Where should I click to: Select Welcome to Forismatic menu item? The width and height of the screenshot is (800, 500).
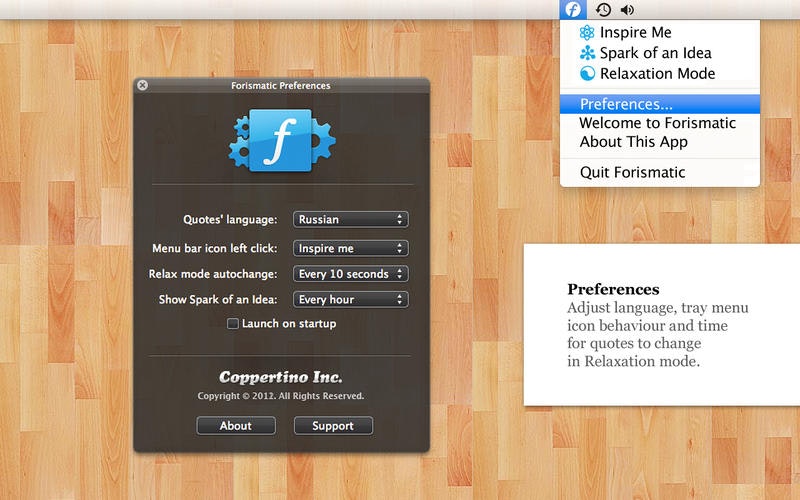(660, 123)
